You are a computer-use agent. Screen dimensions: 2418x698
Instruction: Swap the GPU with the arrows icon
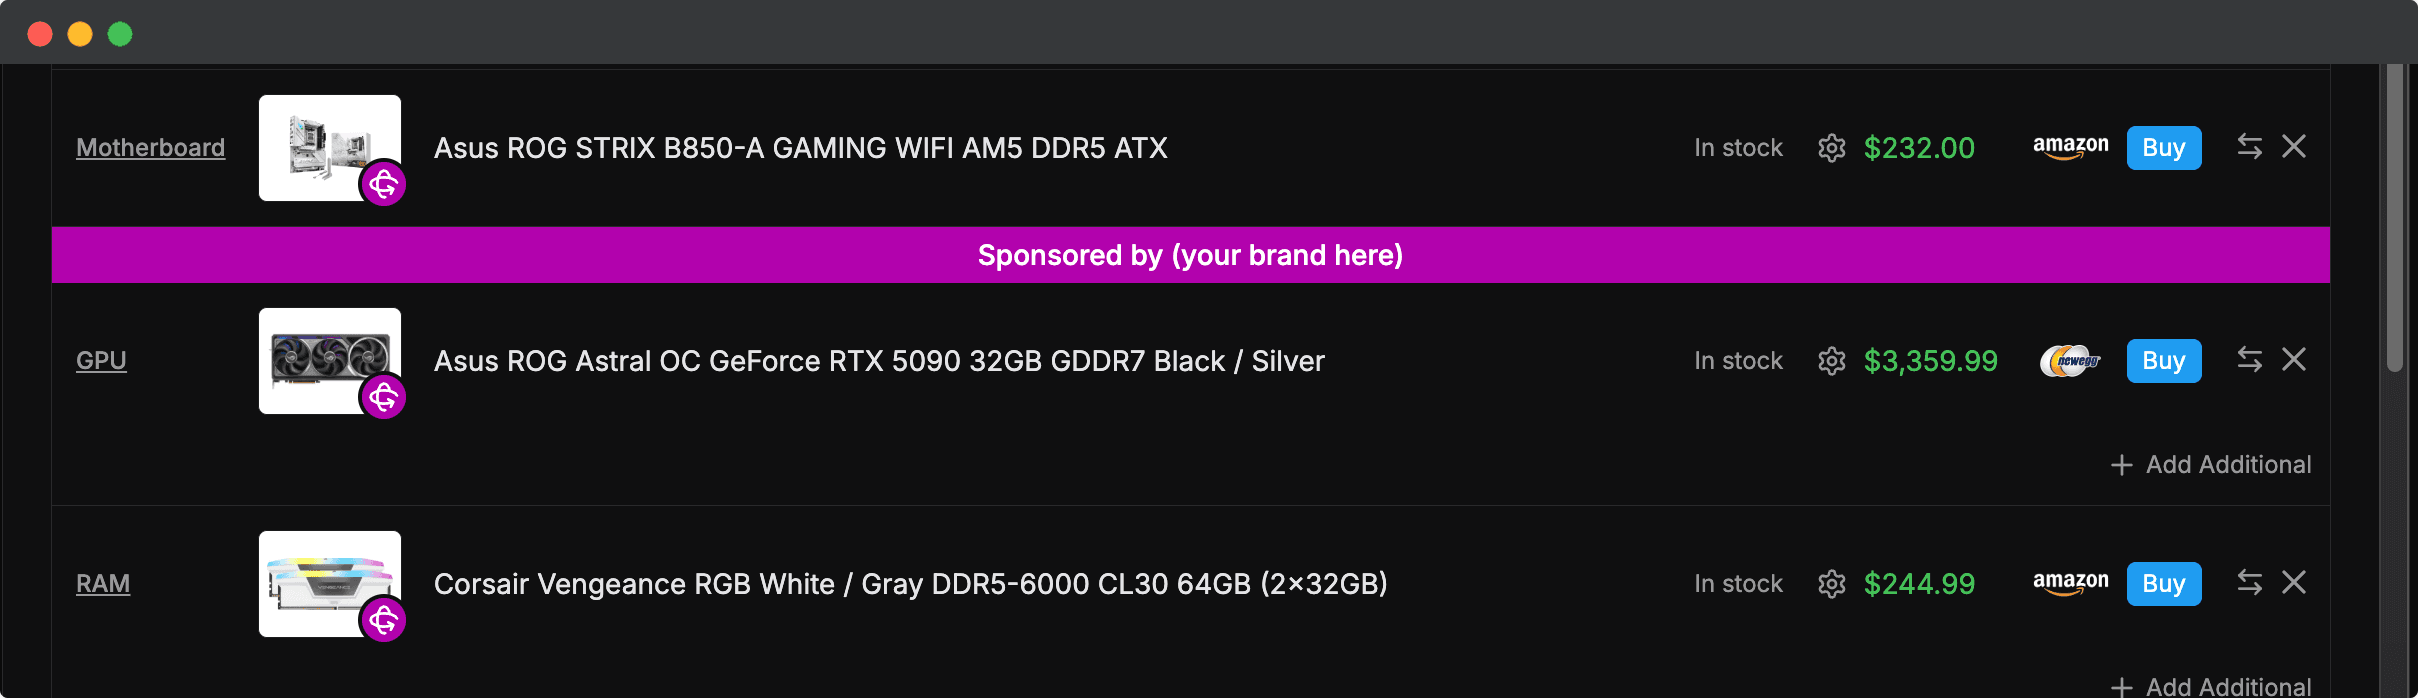click(x=2249, y=360)
